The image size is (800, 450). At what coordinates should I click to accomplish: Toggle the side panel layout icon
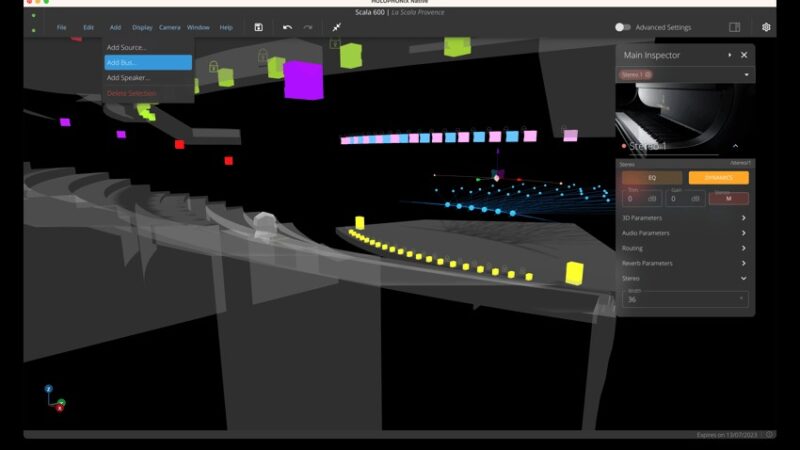(734, 27)
